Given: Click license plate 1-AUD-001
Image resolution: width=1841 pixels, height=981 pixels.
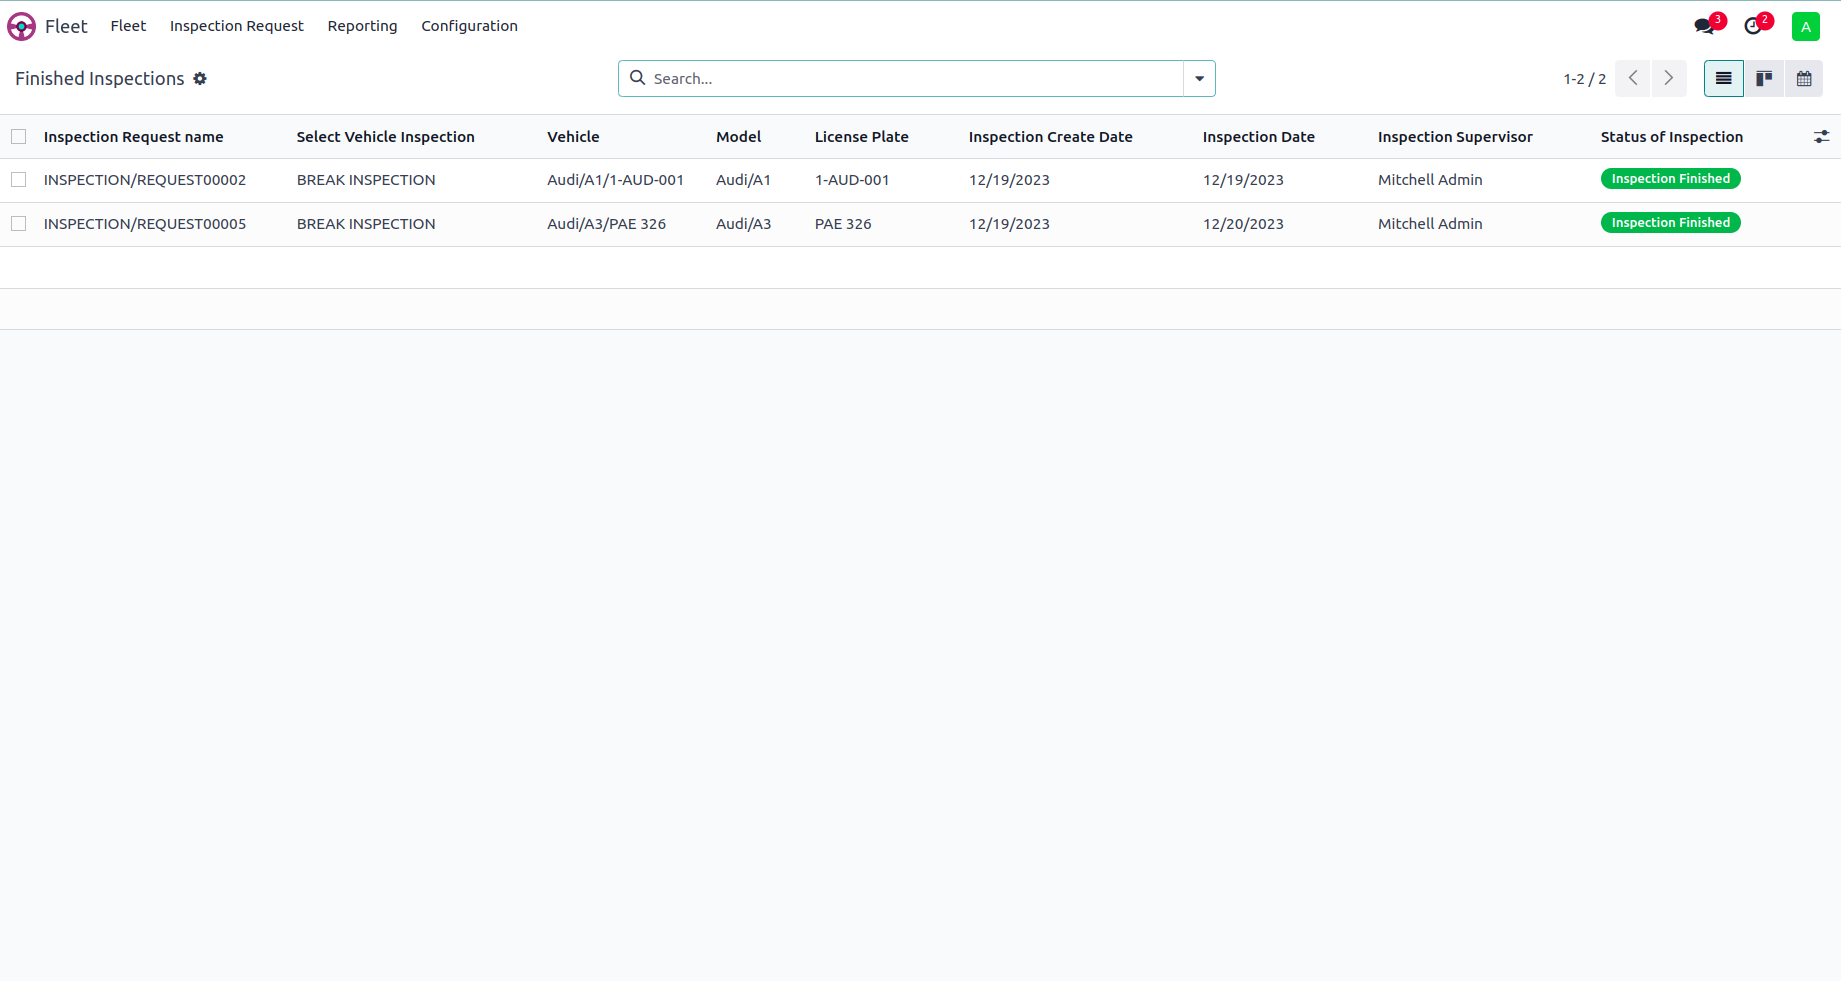Looking at the screenshot, I should tap(852, 180).
